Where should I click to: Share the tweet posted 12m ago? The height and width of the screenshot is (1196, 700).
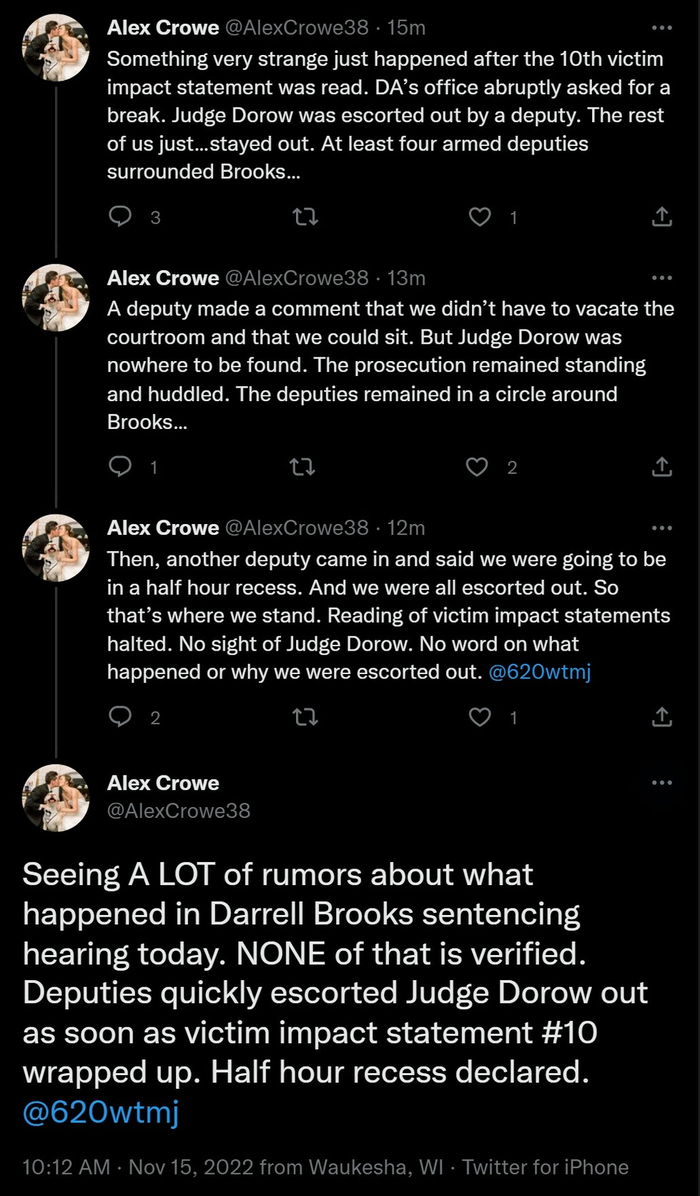click(661, 715)
